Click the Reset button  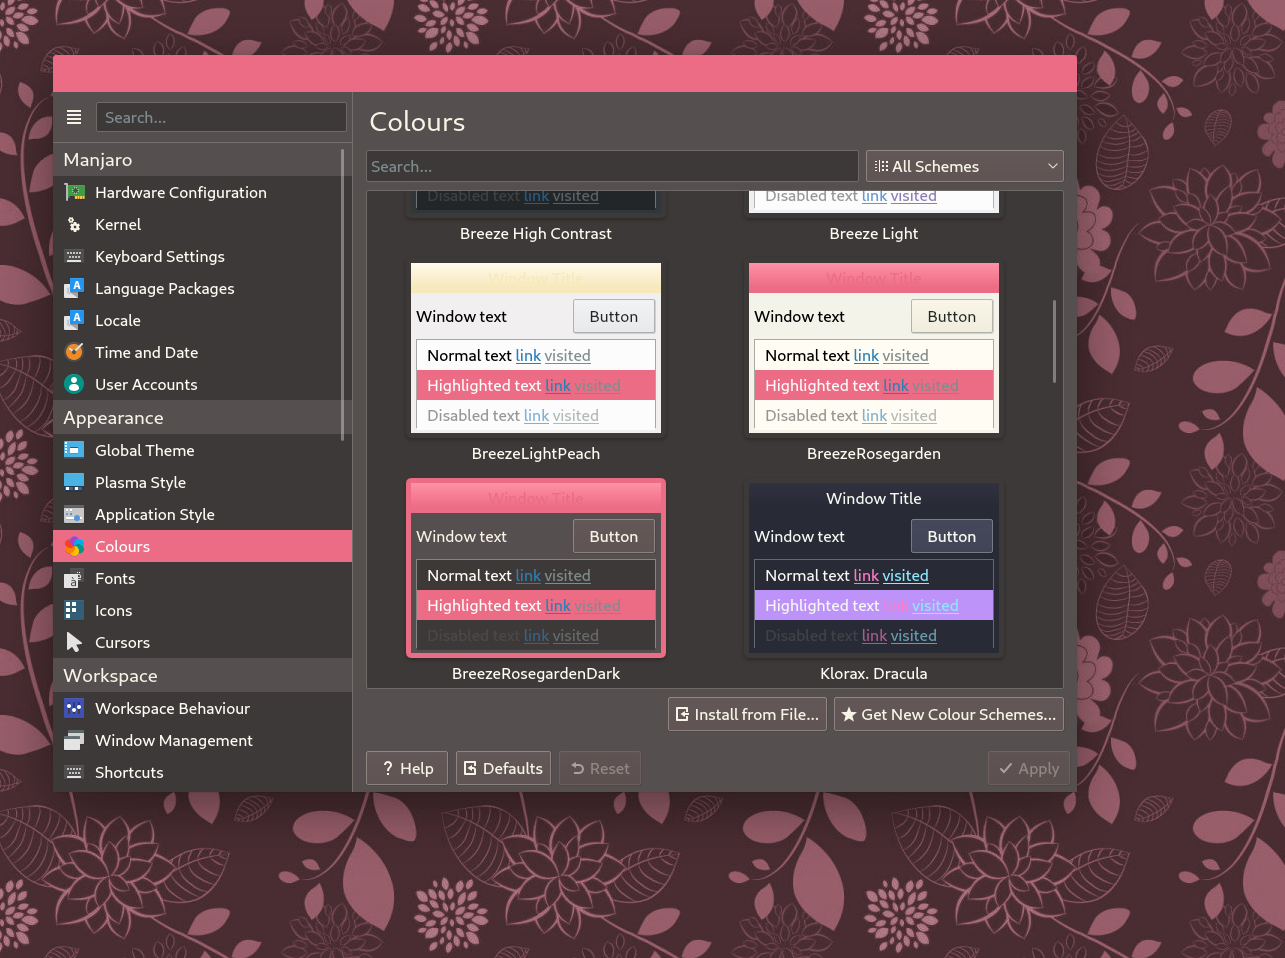coord(600,768)
